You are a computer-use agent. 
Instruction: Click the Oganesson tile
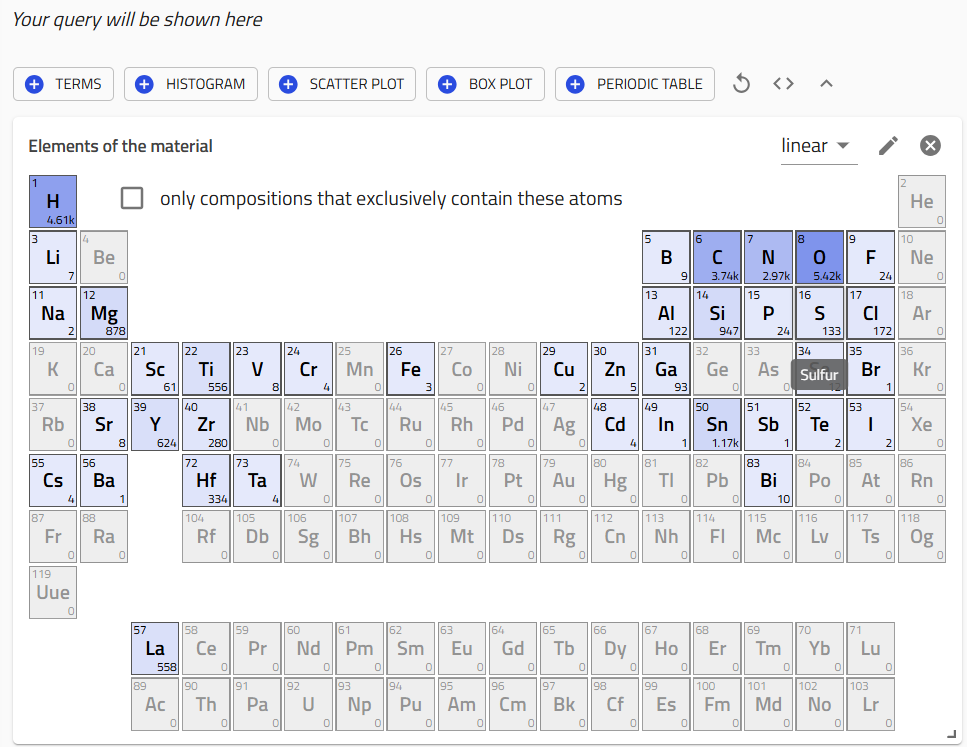tap(921, 537)
